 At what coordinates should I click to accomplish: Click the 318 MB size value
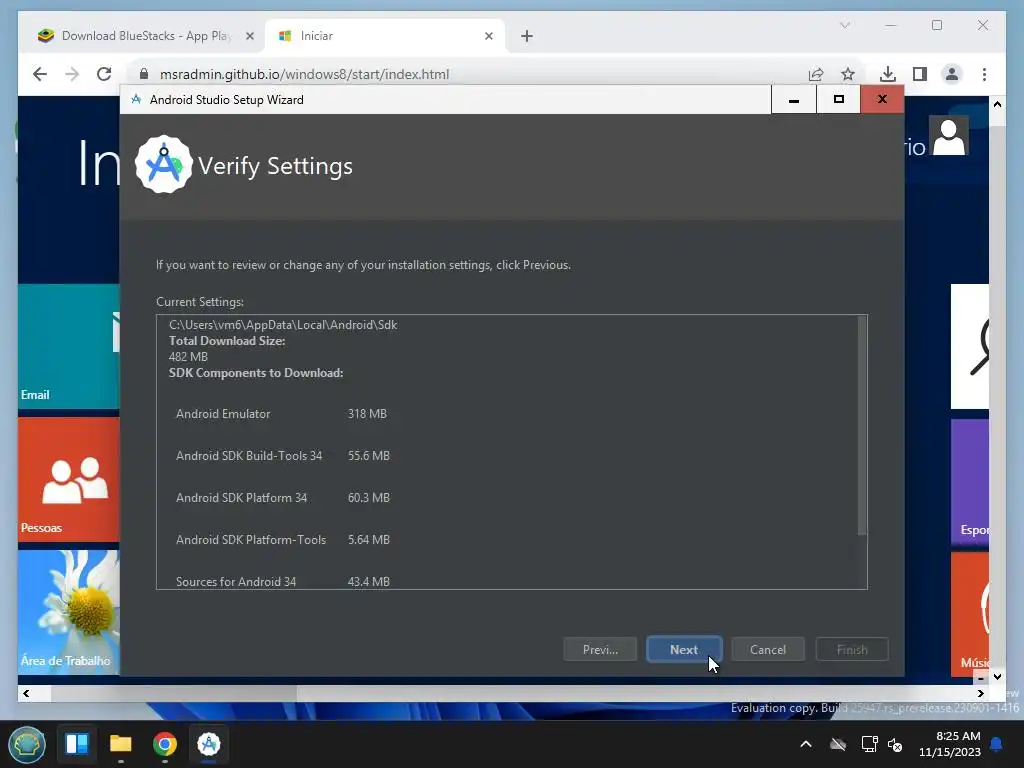pyautogui.click(x=367, y=413)
